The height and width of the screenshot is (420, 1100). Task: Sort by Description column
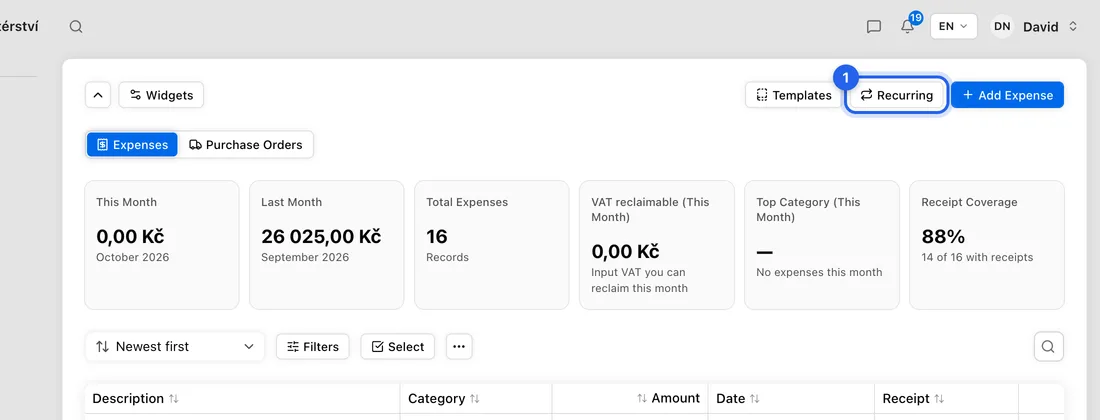click(x=135, y=398)
